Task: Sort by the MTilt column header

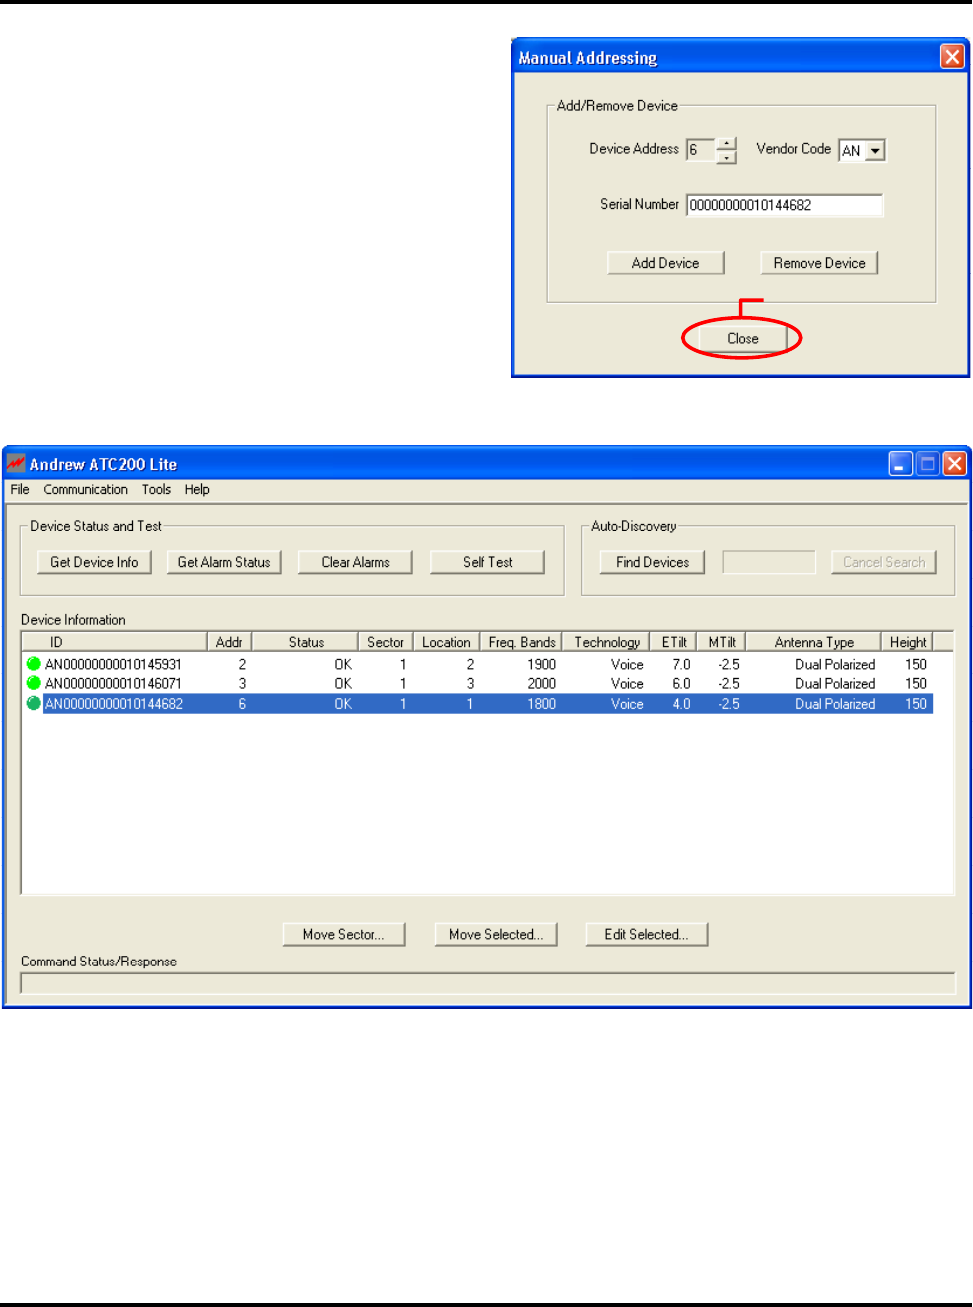Action: pos(722,642)
